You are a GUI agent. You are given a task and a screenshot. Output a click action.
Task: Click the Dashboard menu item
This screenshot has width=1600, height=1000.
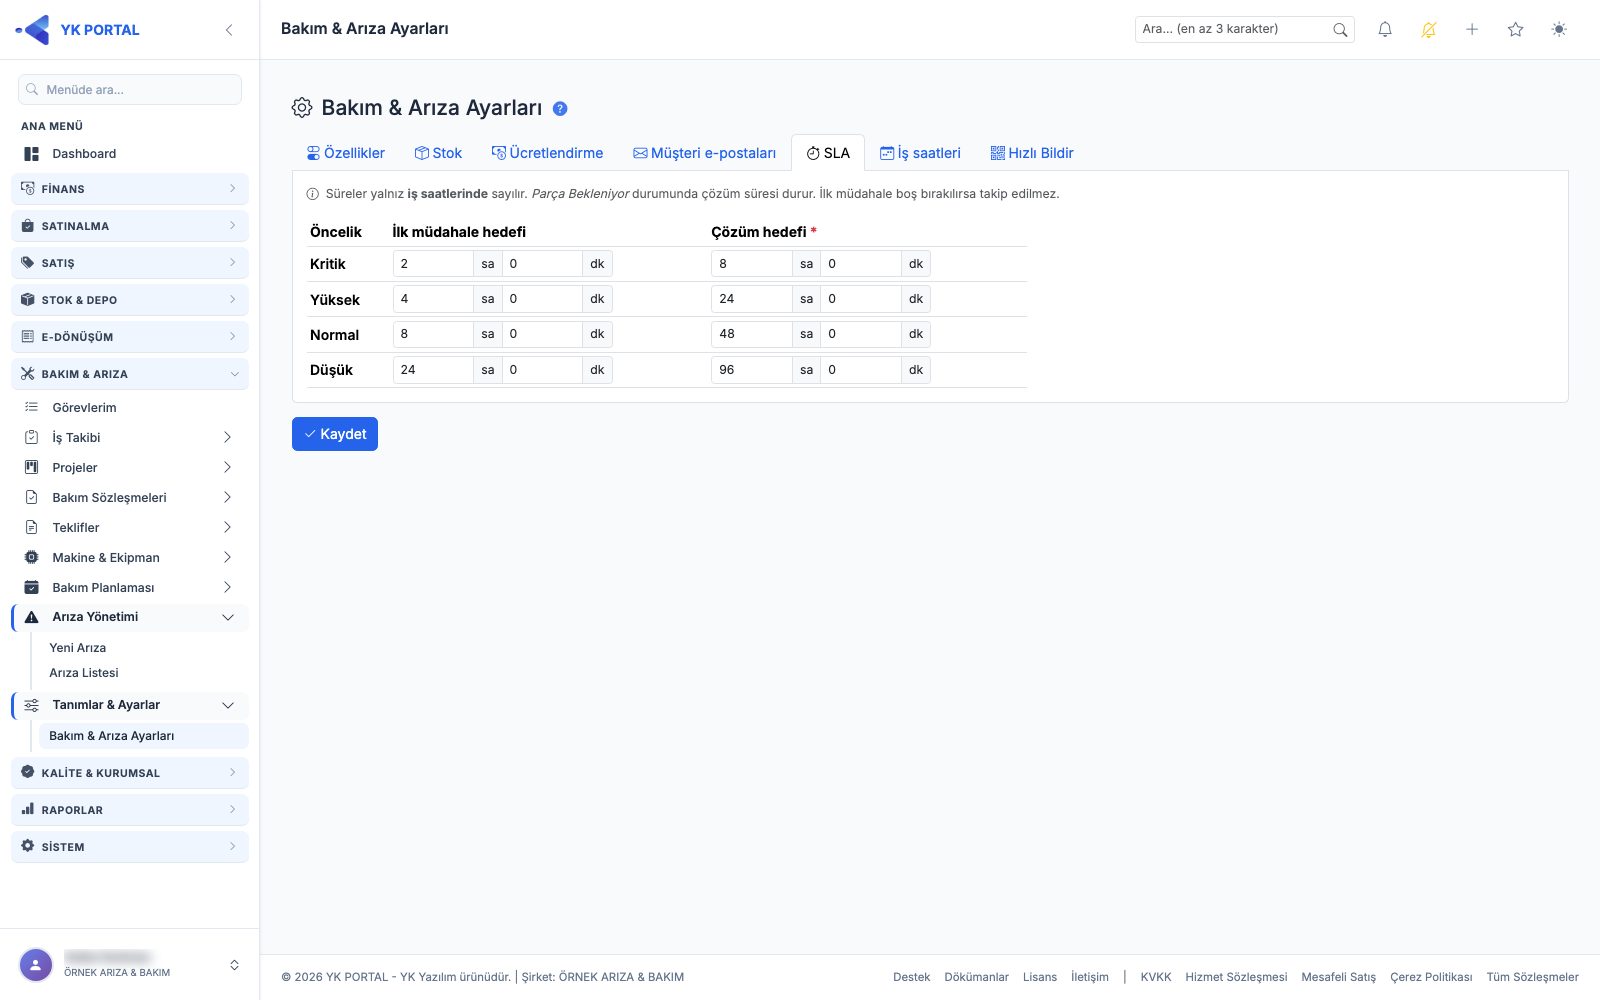pyautogui.click(x=130, y=154)
